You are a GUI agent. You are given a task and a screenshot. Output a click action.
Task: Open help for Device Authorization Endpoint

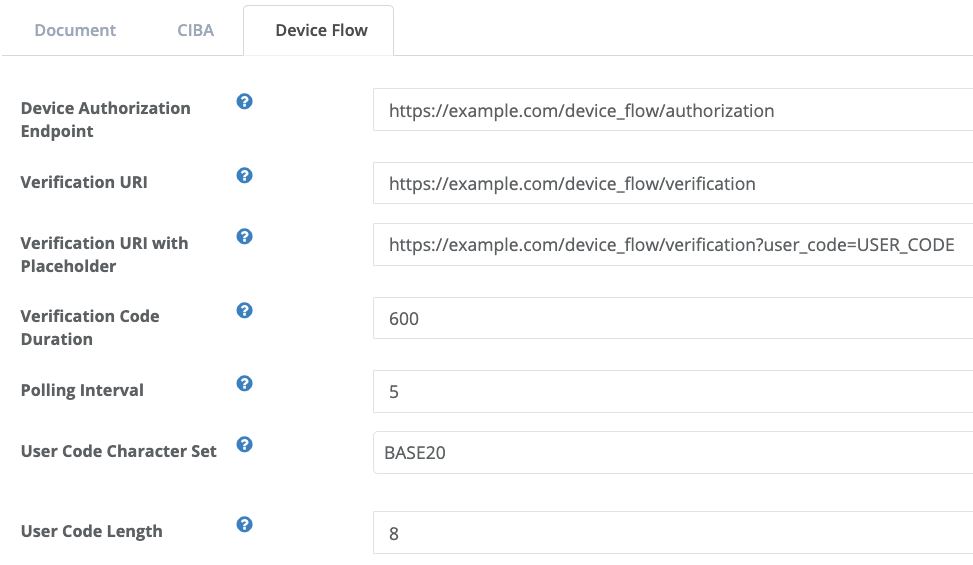click(x=244, y=102)
